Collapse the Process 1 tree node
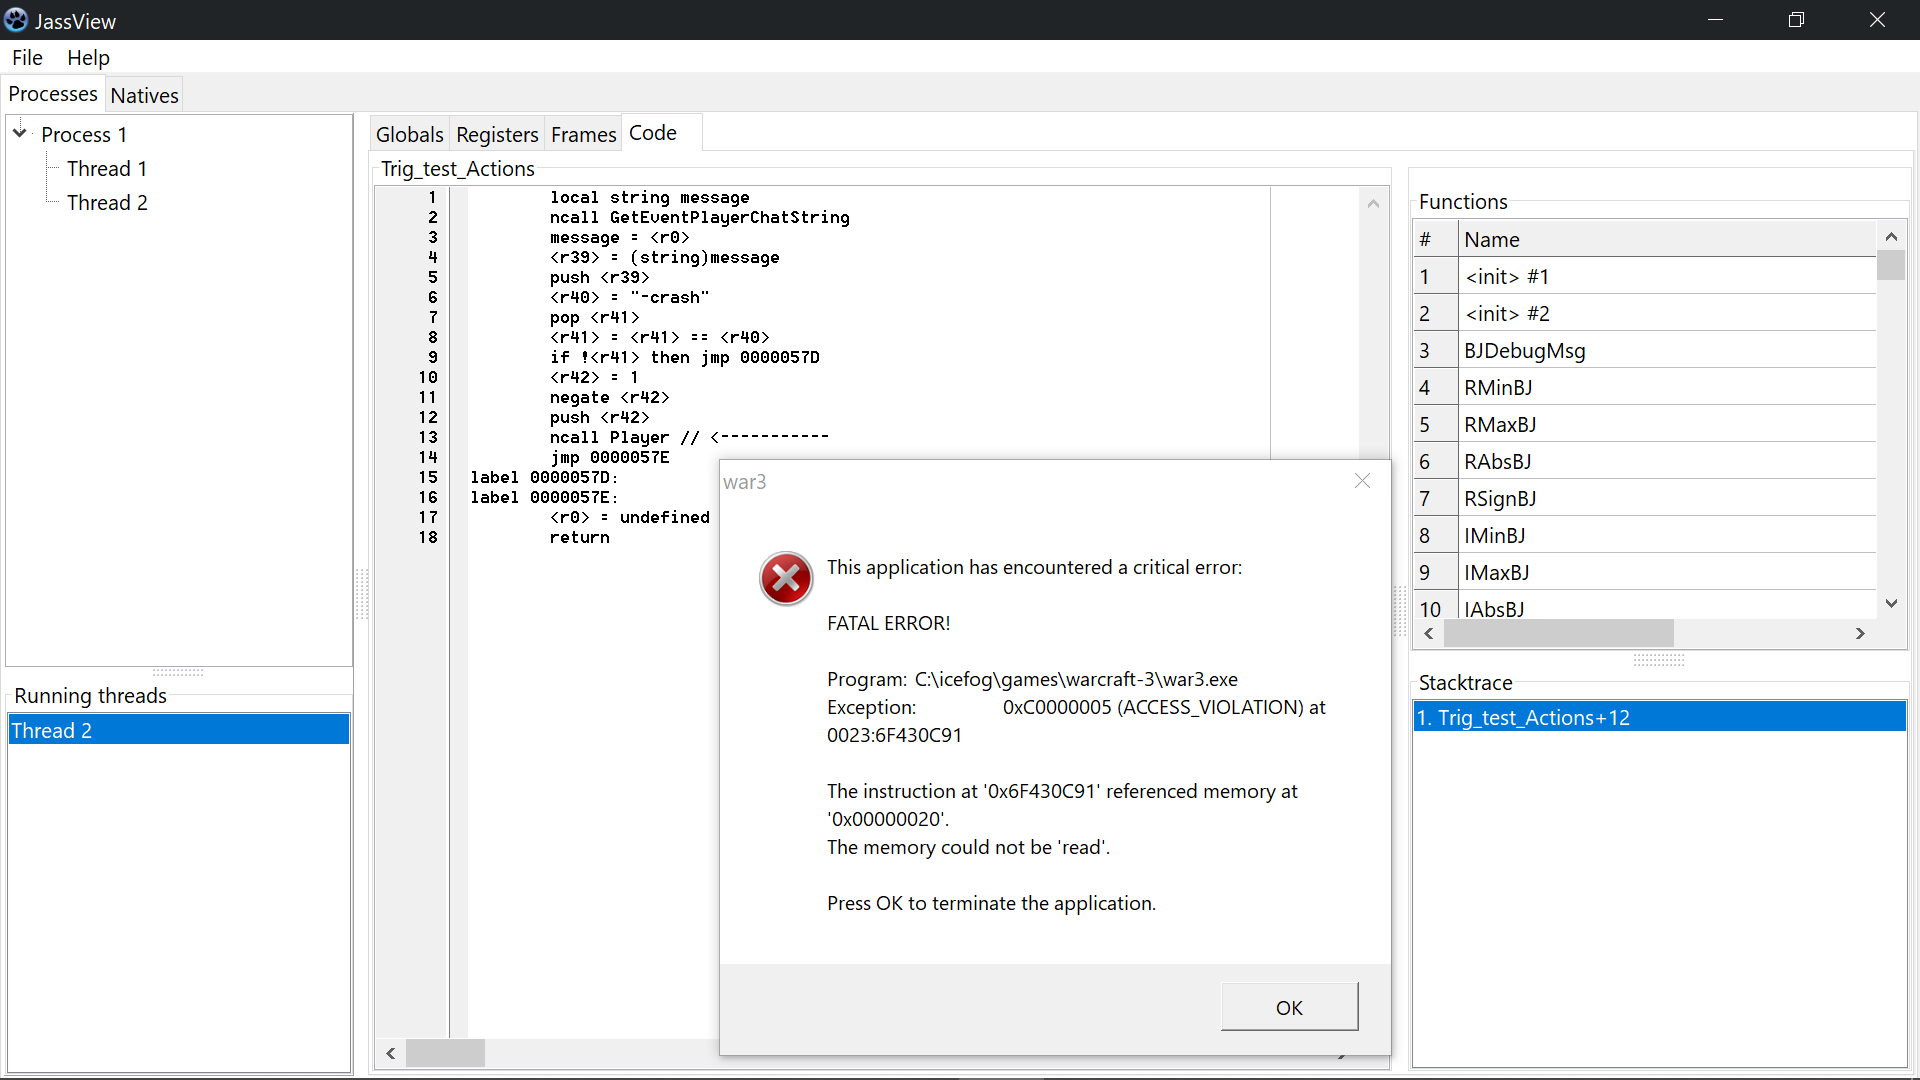Image resolution: width=1920 pixels, height=1080 pixels. (x=19, y=133)
